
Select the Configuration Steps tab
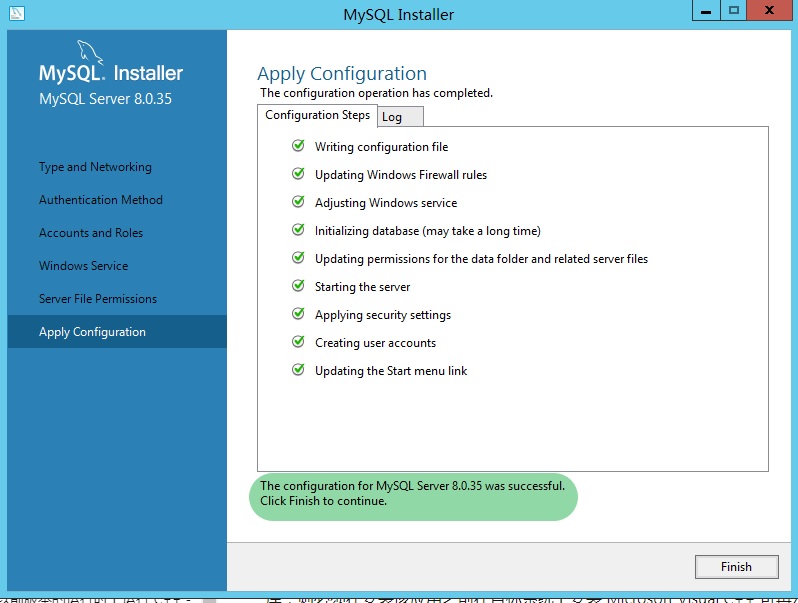(317, 116)
